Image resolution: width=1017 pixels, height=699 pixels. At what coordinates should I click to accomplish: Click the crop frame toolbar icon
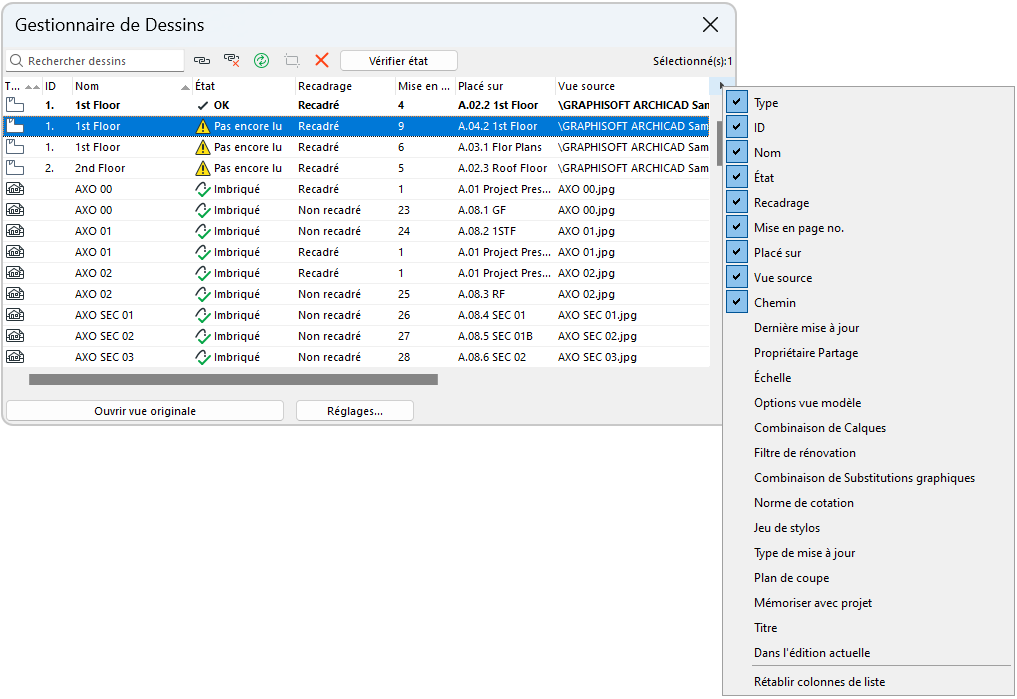coord(292,61)
